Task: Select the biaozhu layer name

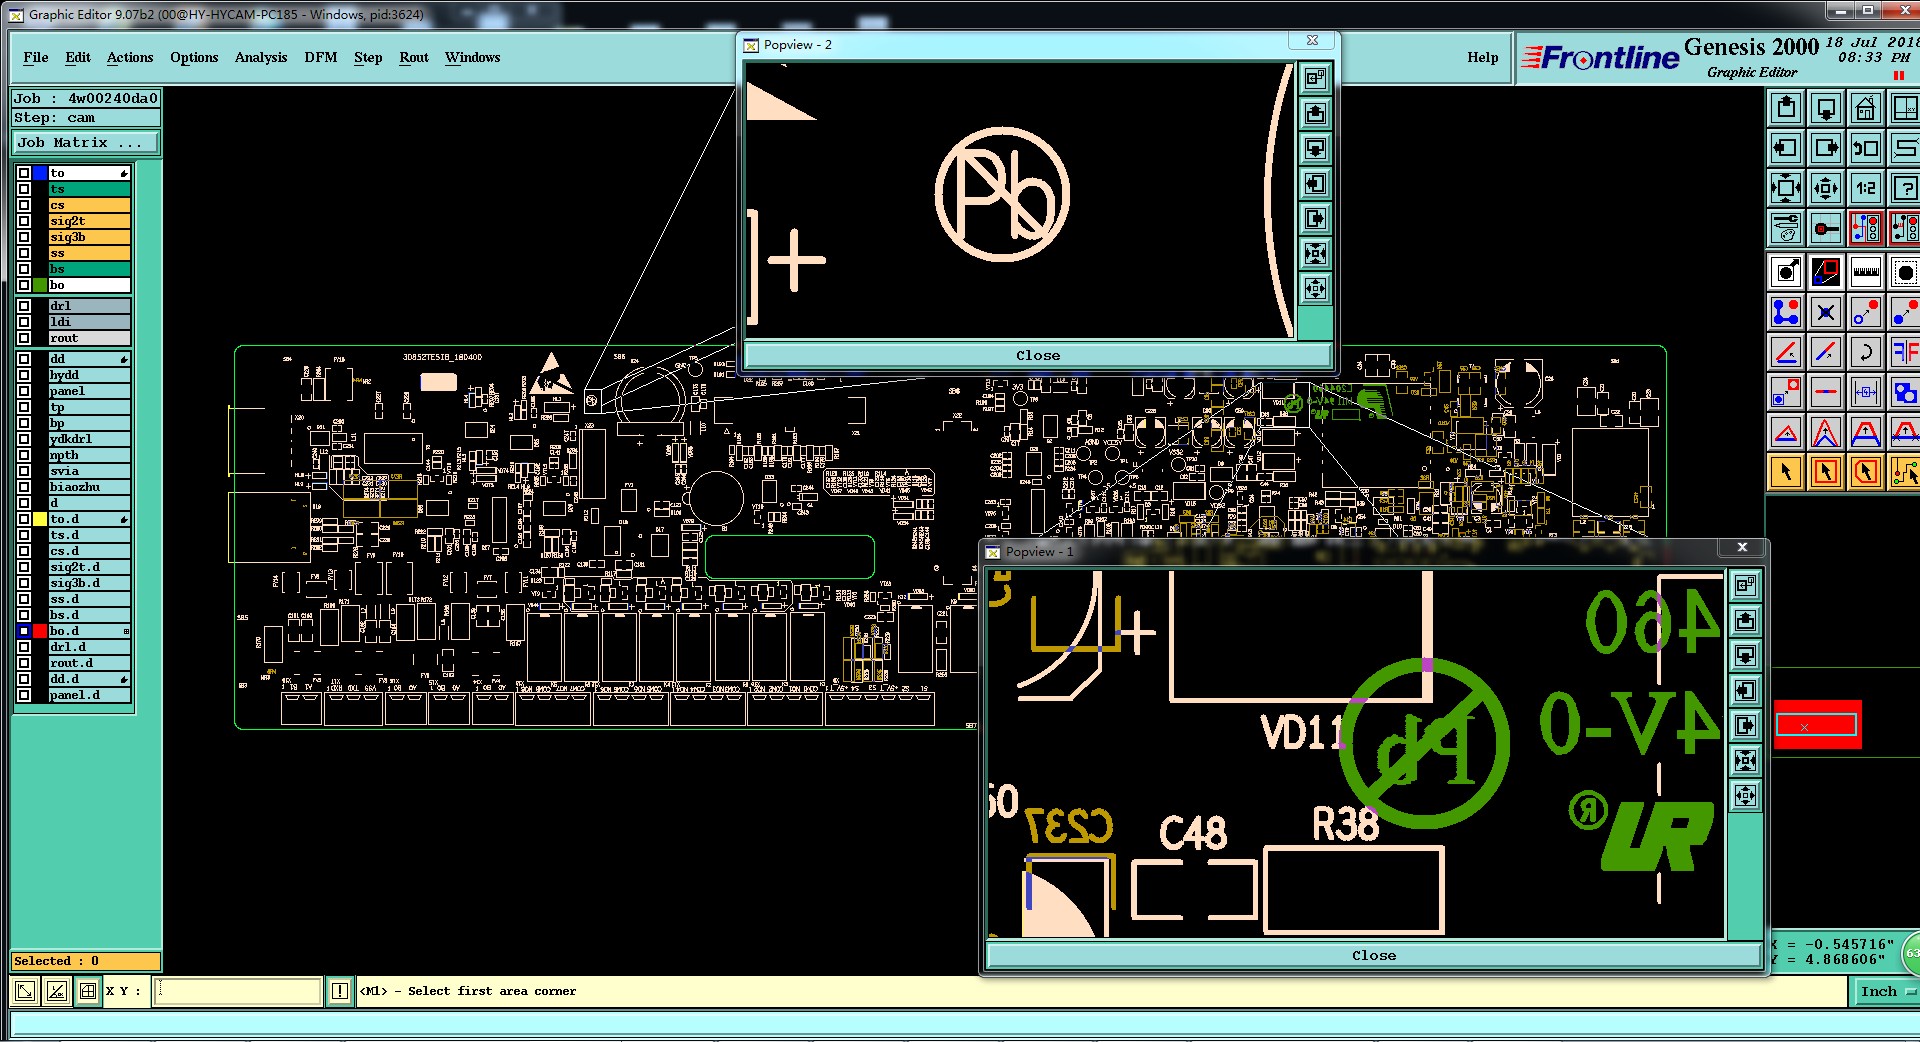Action: coord(89,487)
